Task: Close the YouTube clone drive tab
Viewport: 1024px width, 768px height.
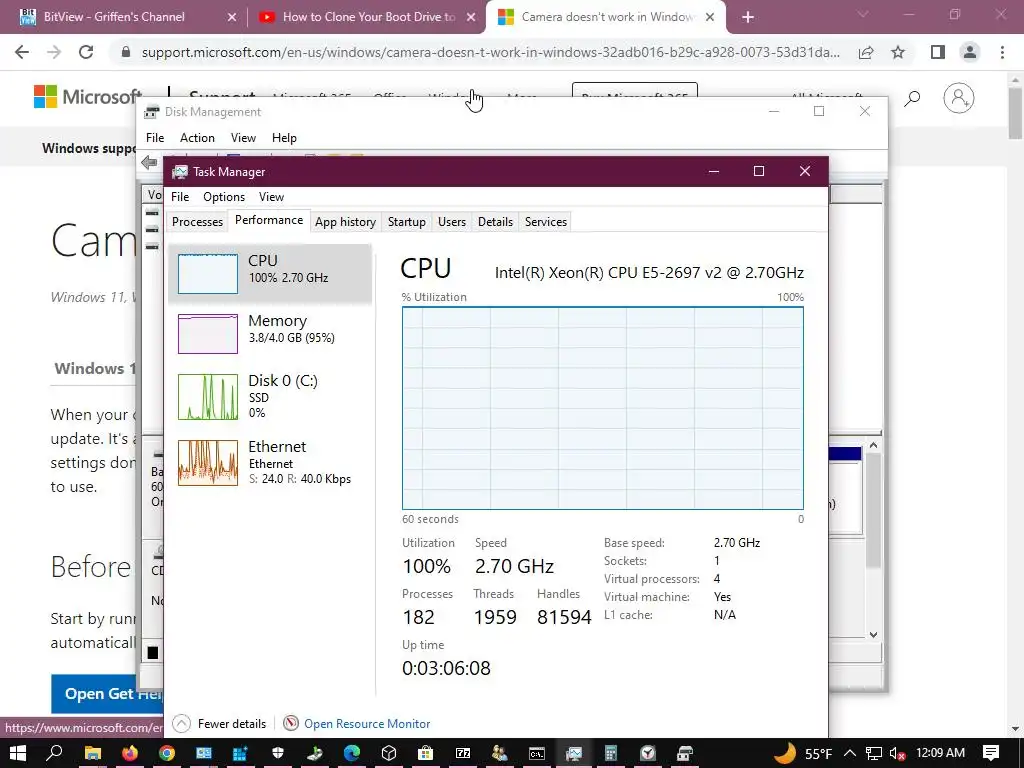Action: (x=471, y=17)
